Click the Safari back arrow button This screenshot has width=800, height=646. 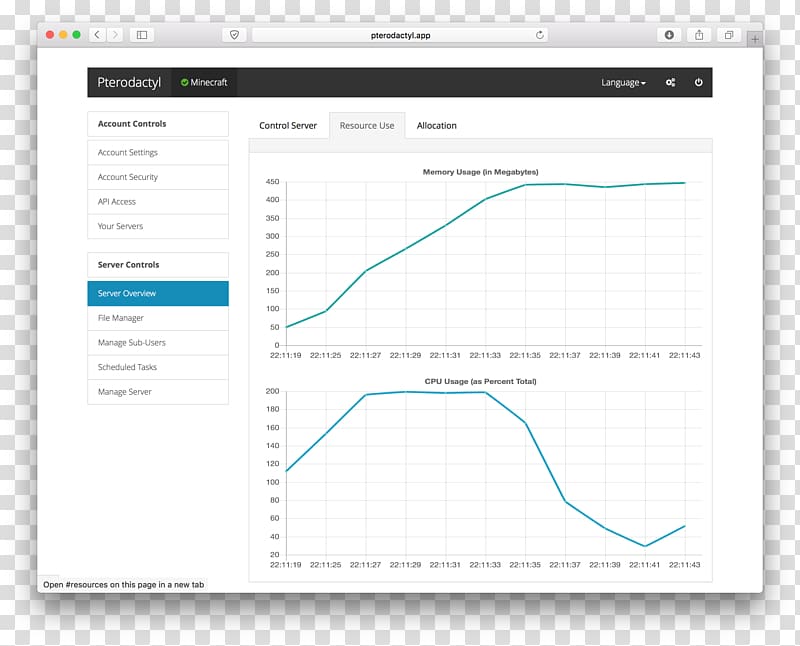pyautogui.click(x=97, y=35)
